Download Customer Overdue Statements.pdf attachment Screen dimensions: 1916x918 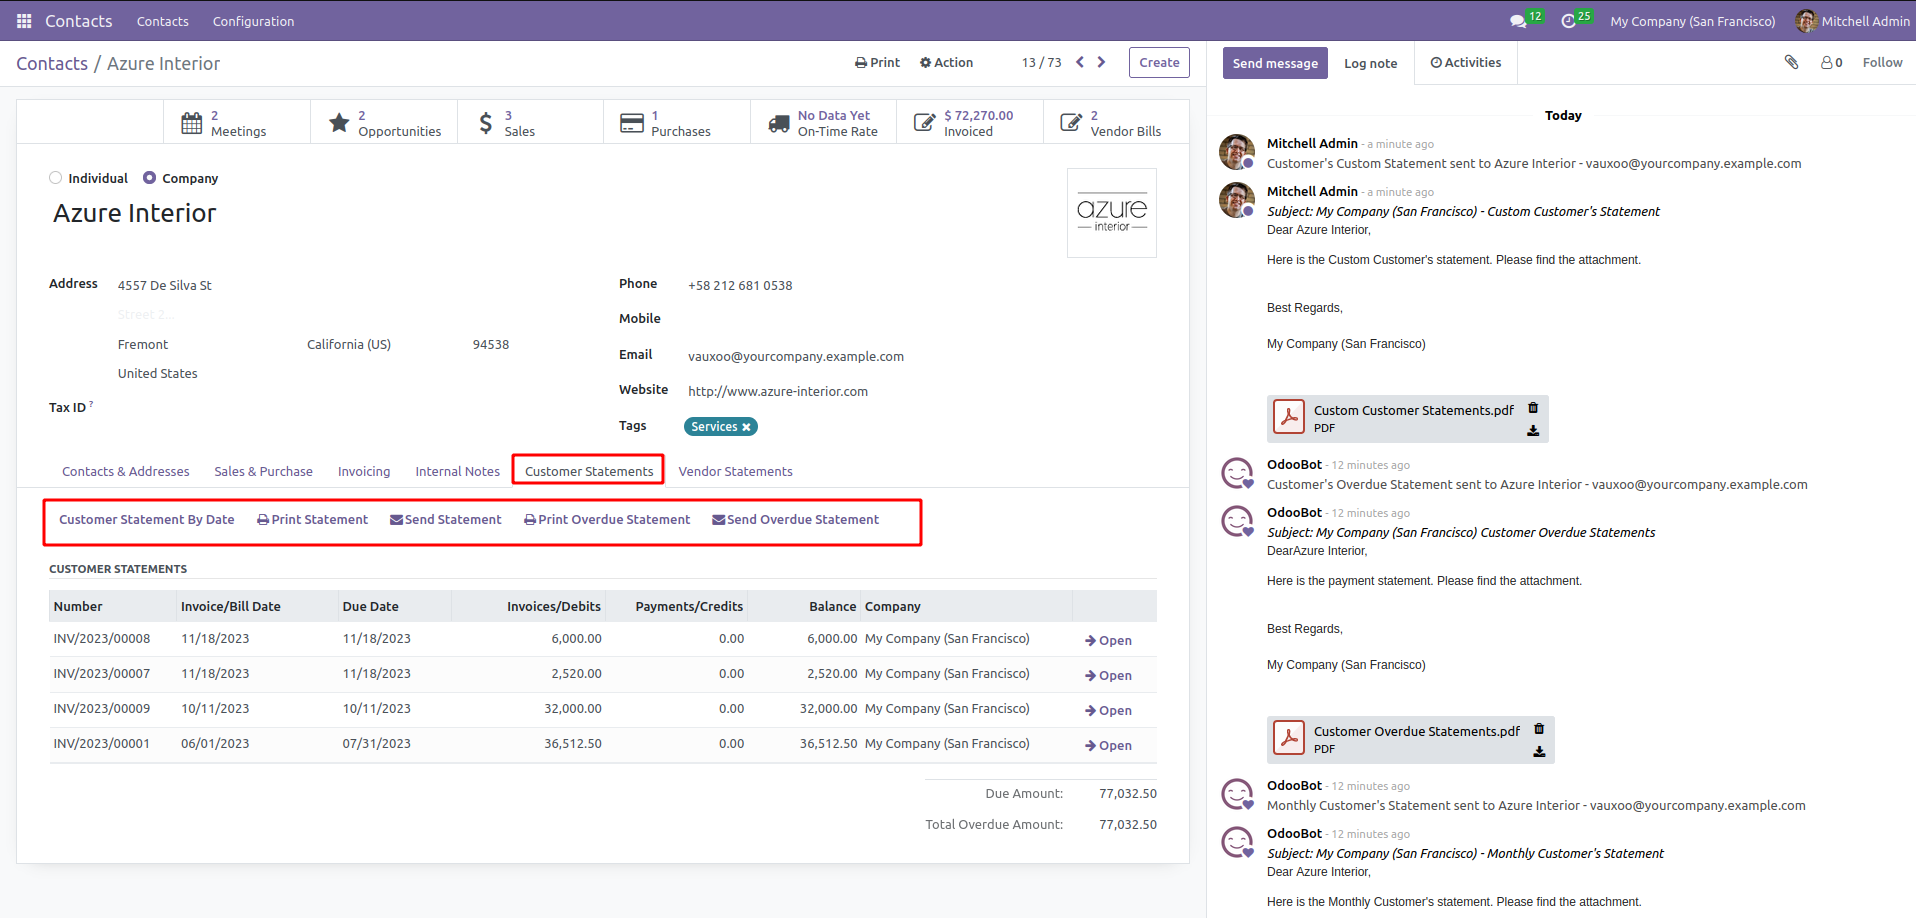(x=1539, y=752)
